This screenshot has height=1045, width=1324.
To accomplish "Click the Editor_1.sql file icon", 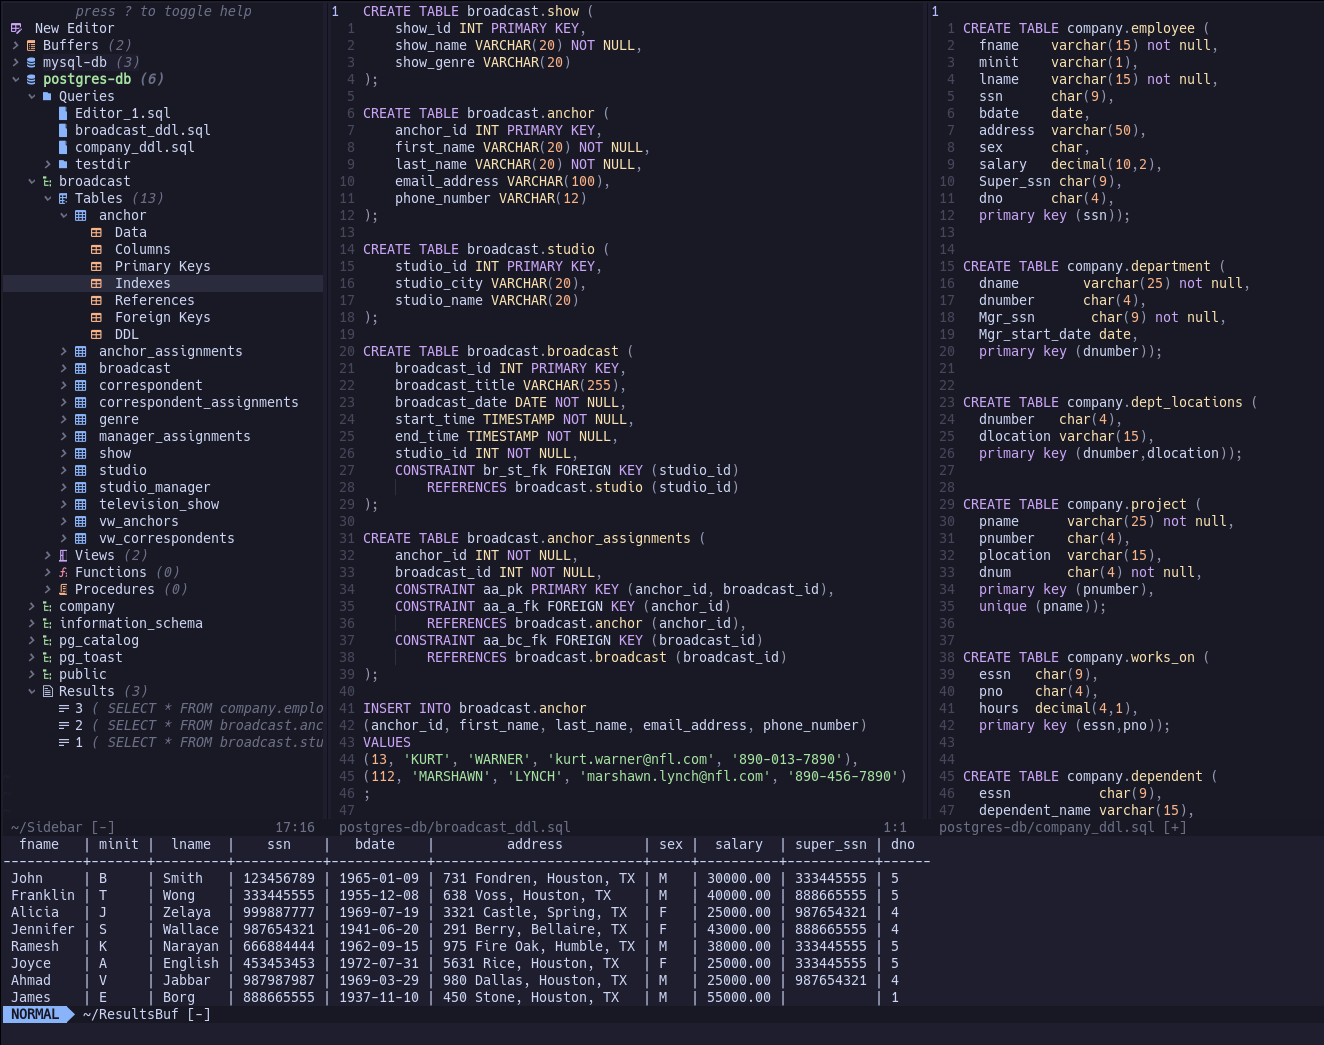I will point(64,113).
